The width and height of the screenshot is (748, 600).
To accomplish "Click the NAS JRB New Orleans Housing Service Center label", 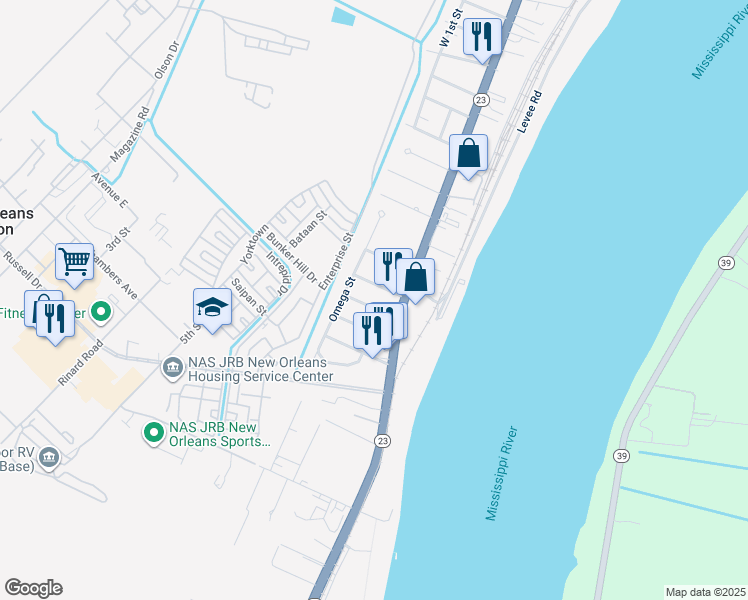I will pyautogui.click(x=260, y=369).
